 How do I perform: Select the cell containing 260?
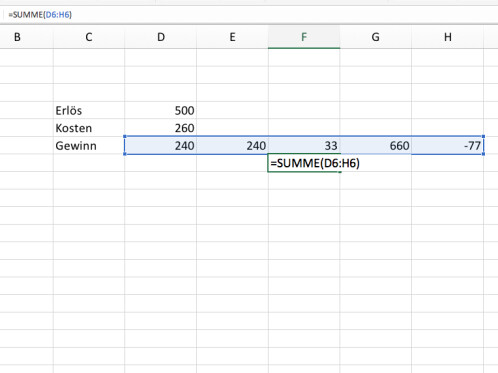pos(161,128)
